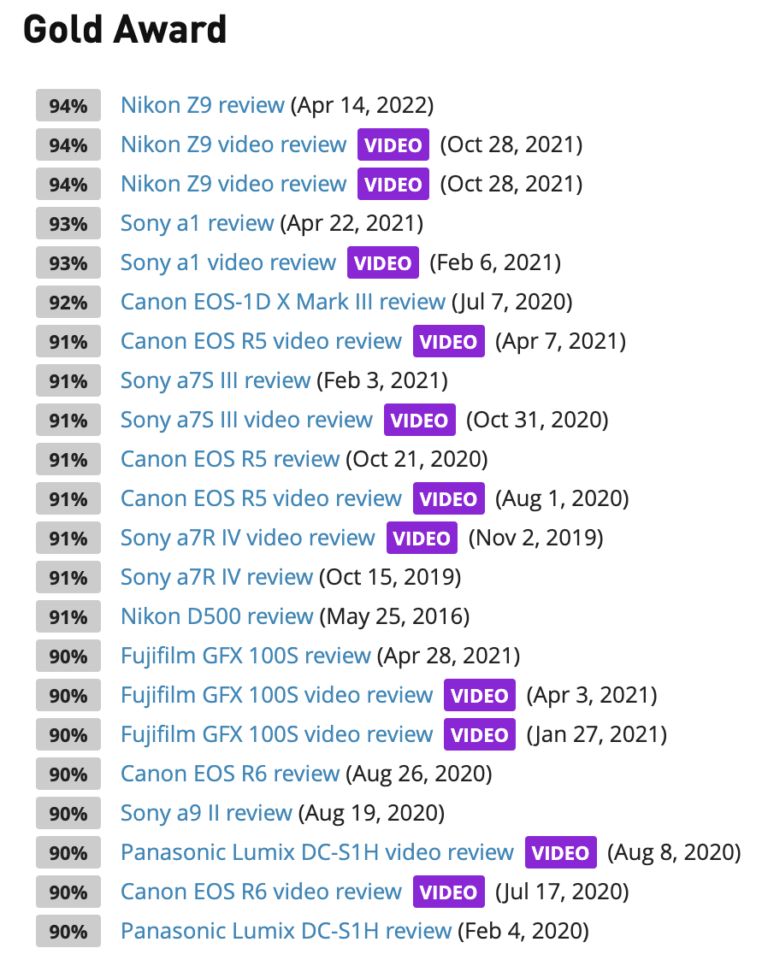Click the VIDEO badge on Fujifilm GFX 100S video review
This screenshot has width=768, height=954.
pos(479,695)
